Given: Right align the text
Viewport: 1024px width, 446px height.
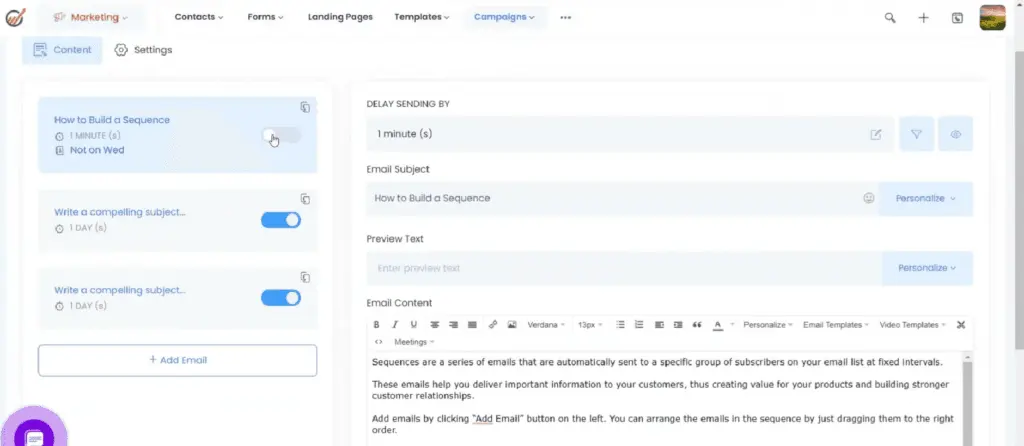Looking at the screenshot, I should [453, 325].
